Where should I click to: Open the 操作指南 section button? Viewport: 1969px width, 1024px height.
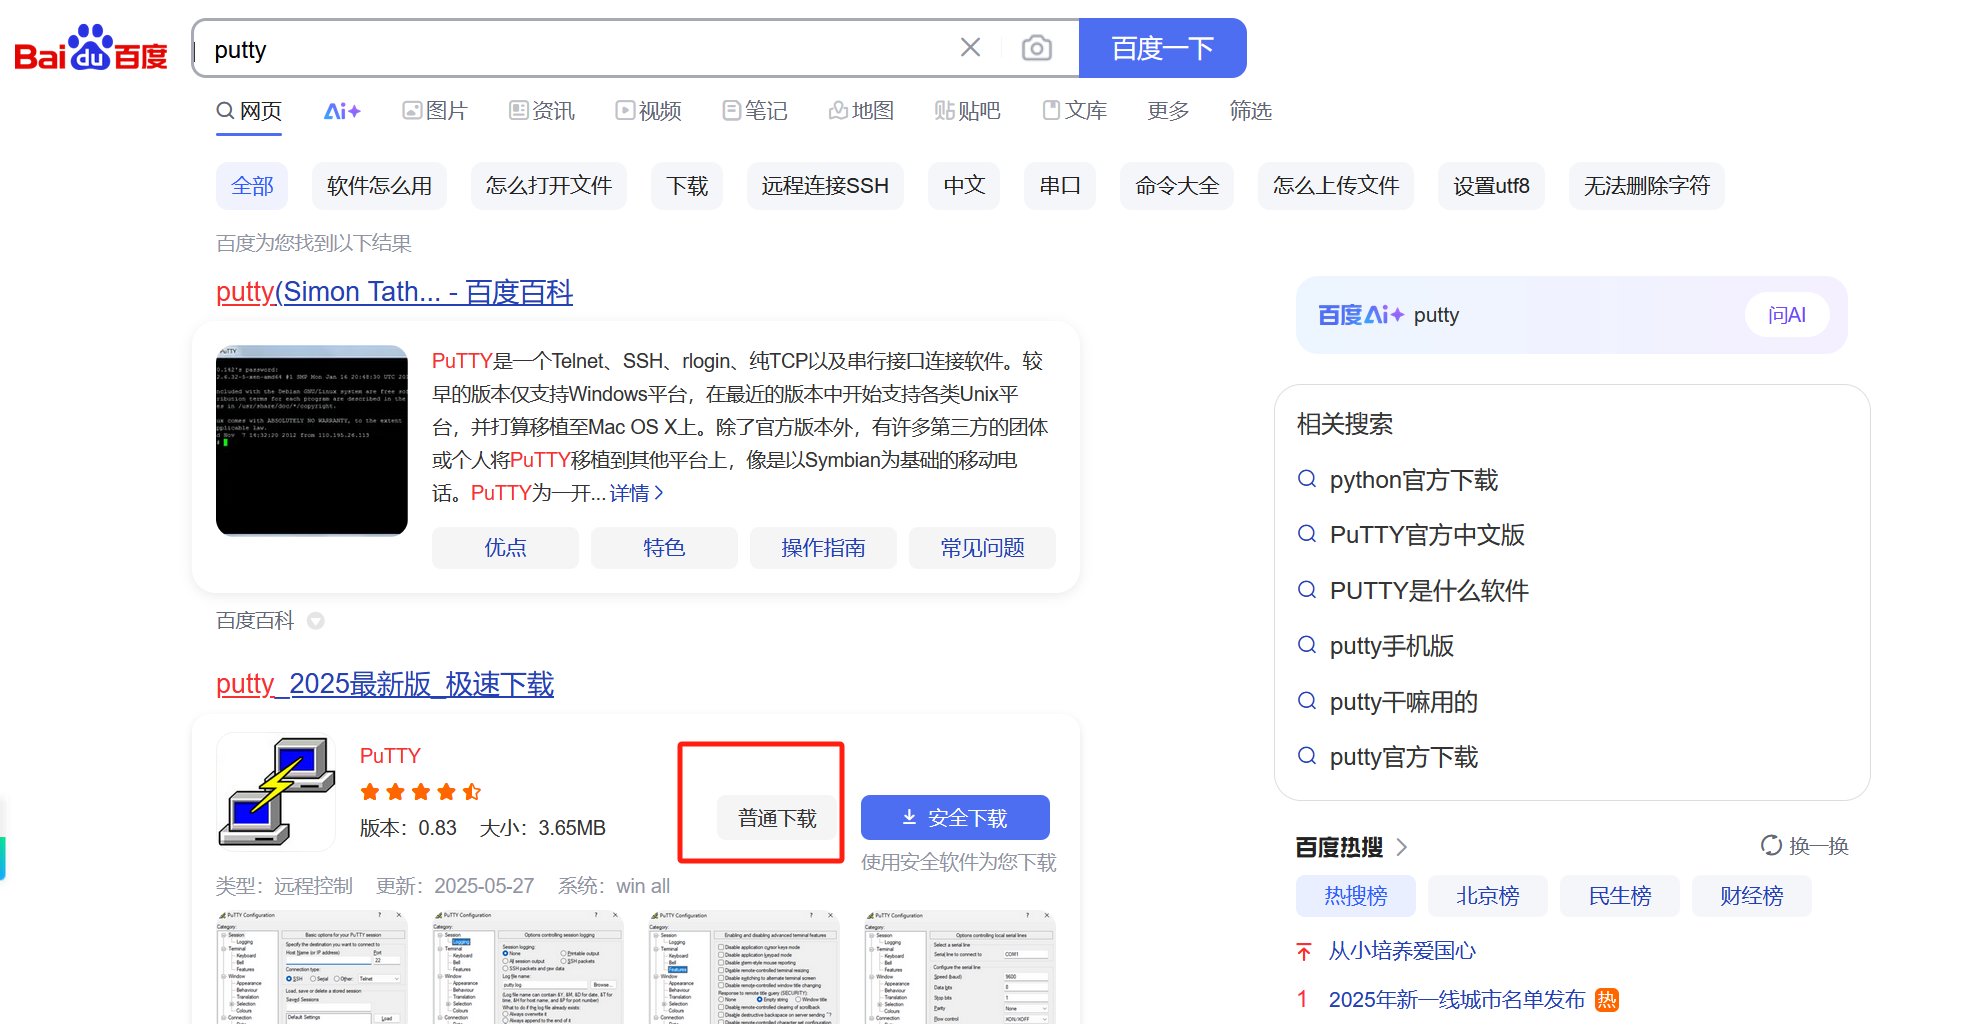pyautogui.click(x=823, y=548)
